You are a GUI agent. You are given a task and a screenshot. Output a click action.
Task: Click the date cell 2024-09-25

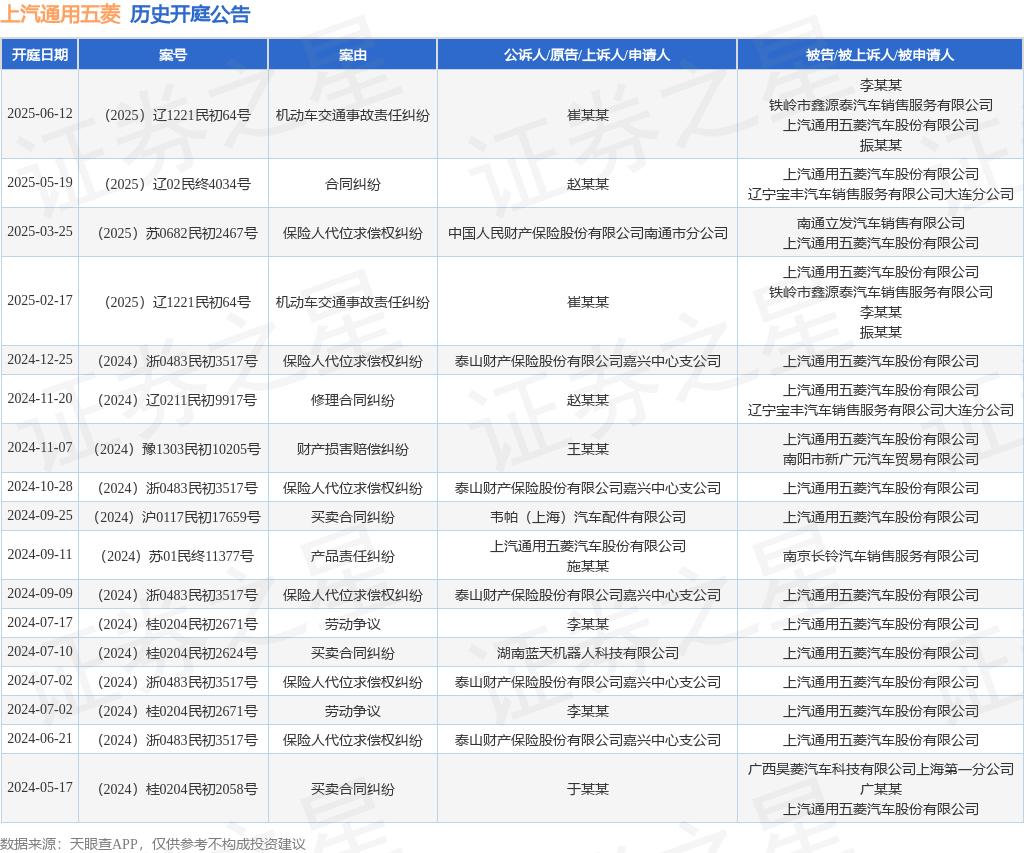coord(40,515)
